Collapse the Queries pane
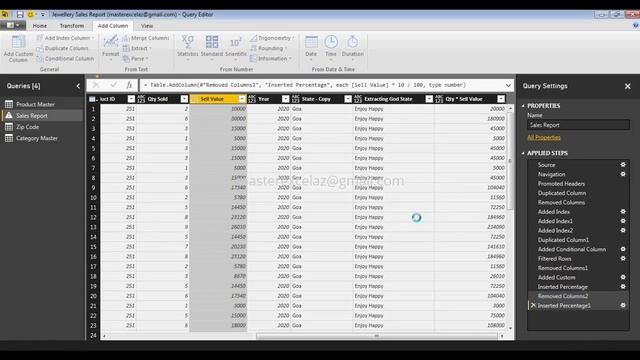This screenshot has width=640, height=360. click(x=78, y=86)
